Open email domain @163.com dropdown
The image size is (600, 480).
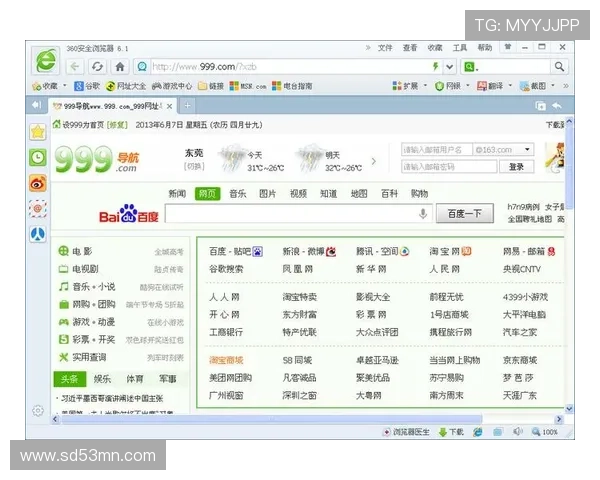point(527,149)
